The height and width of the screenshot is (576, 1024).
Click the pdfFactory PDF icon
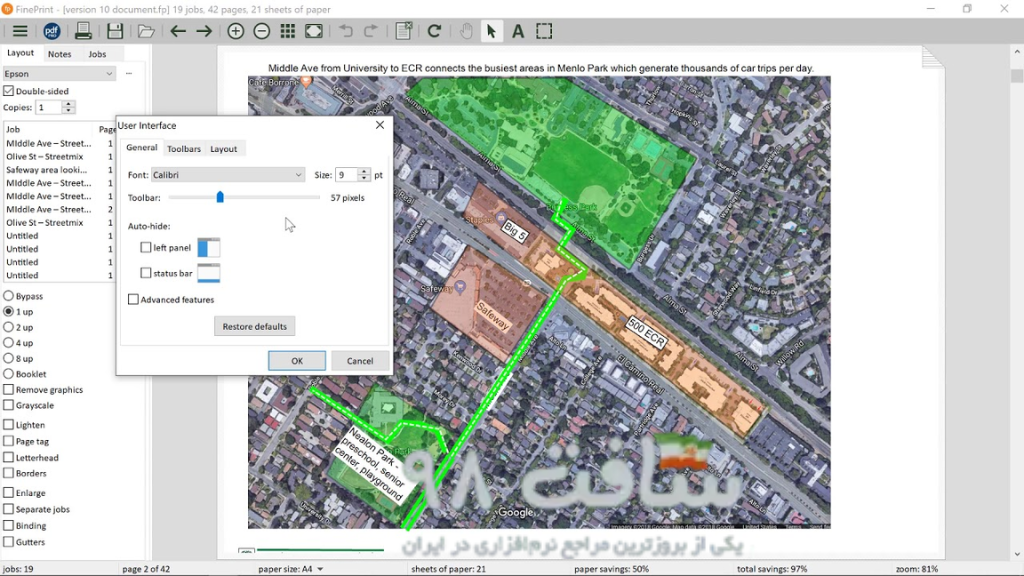52,31
